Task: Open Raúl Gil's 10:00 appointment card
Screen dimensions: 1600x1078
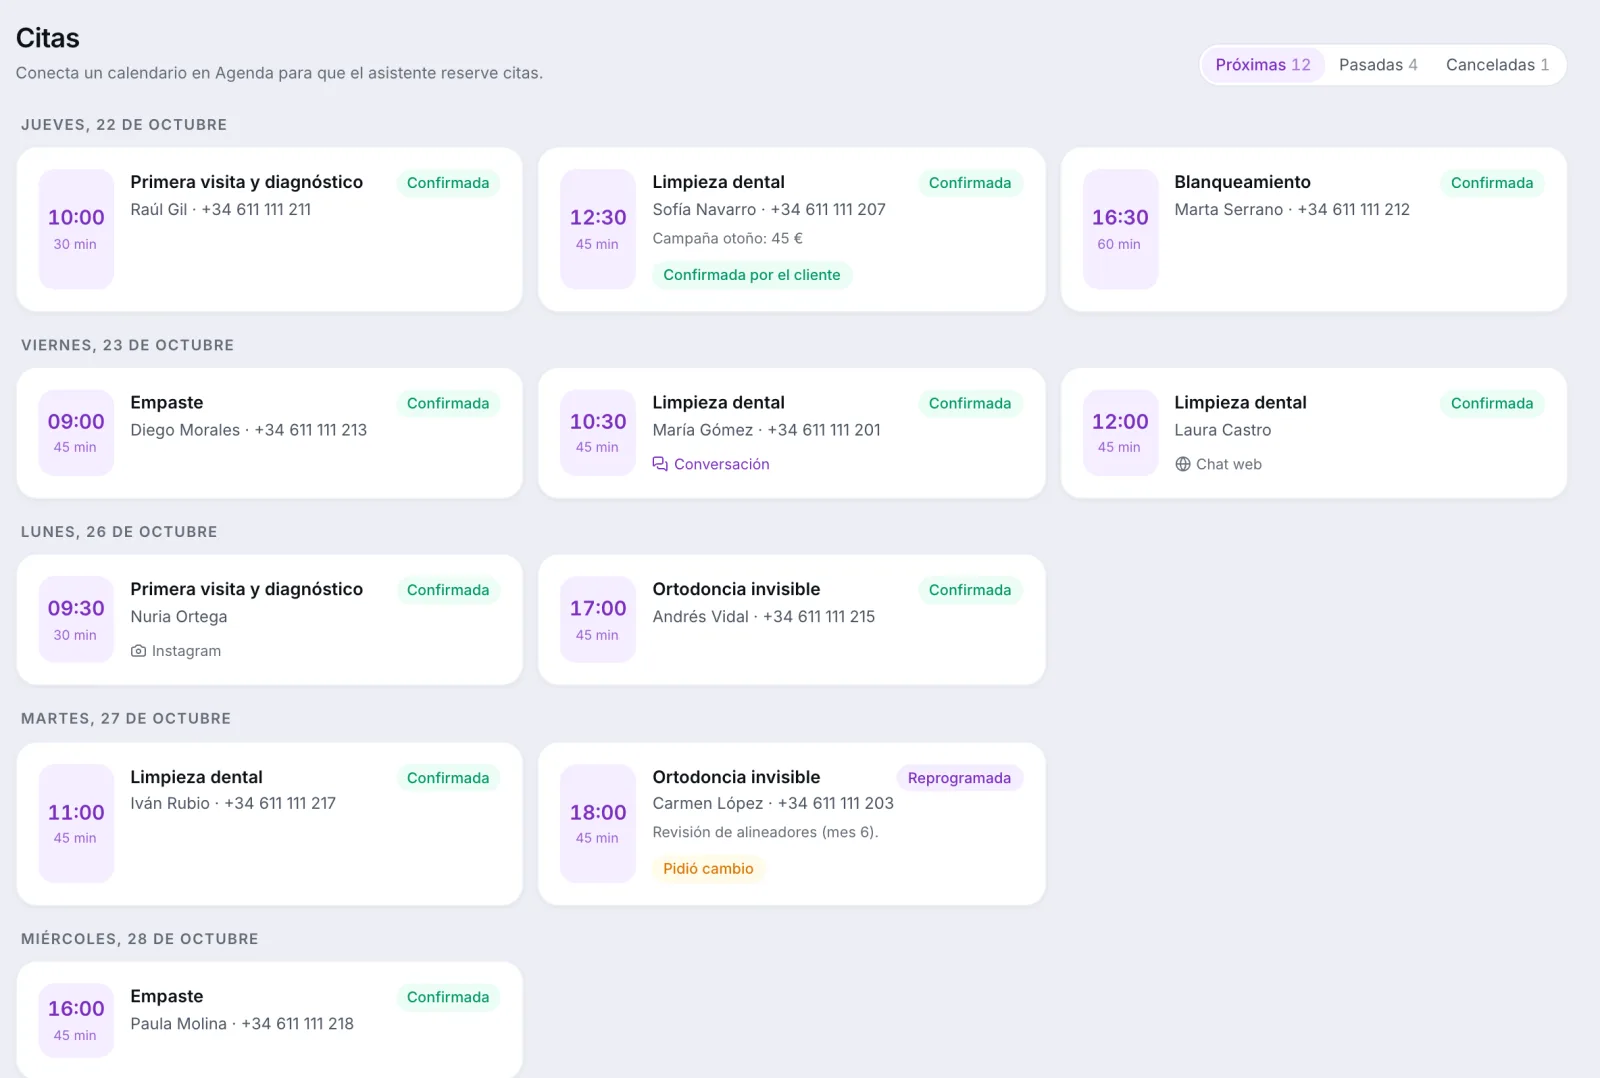Action: [269, 229]
